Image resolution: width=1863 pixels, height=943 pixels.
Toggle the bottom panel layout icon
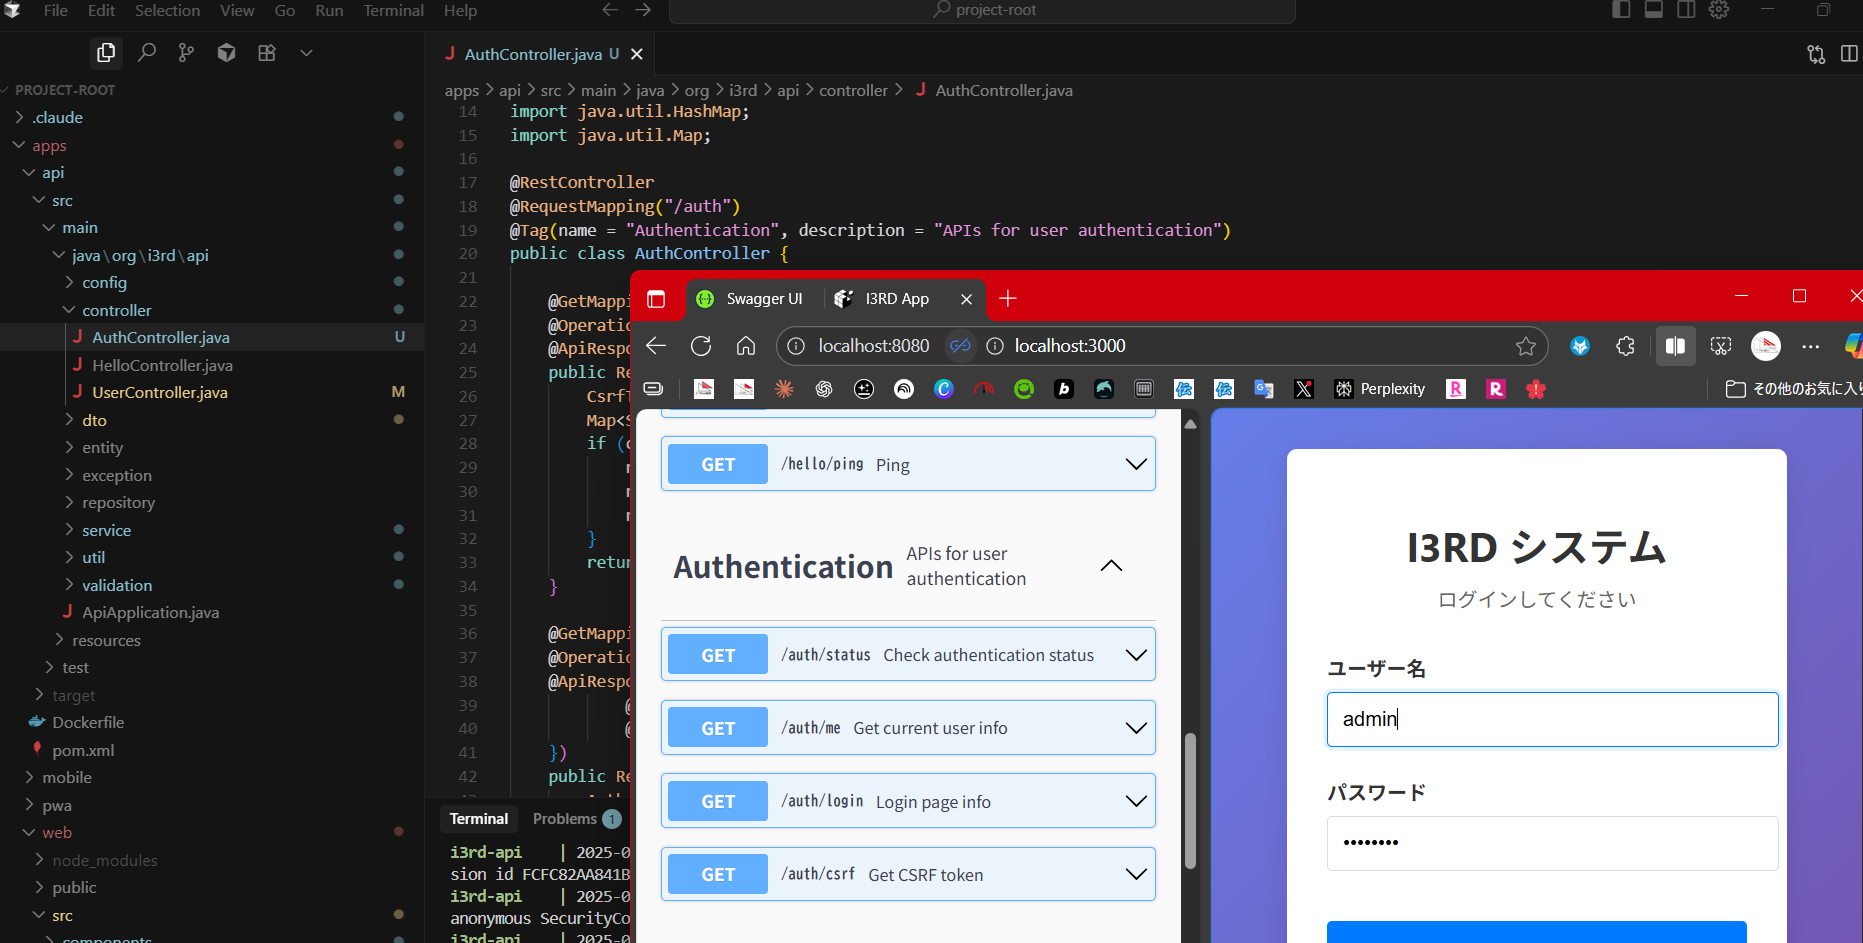coord(1653,10)
